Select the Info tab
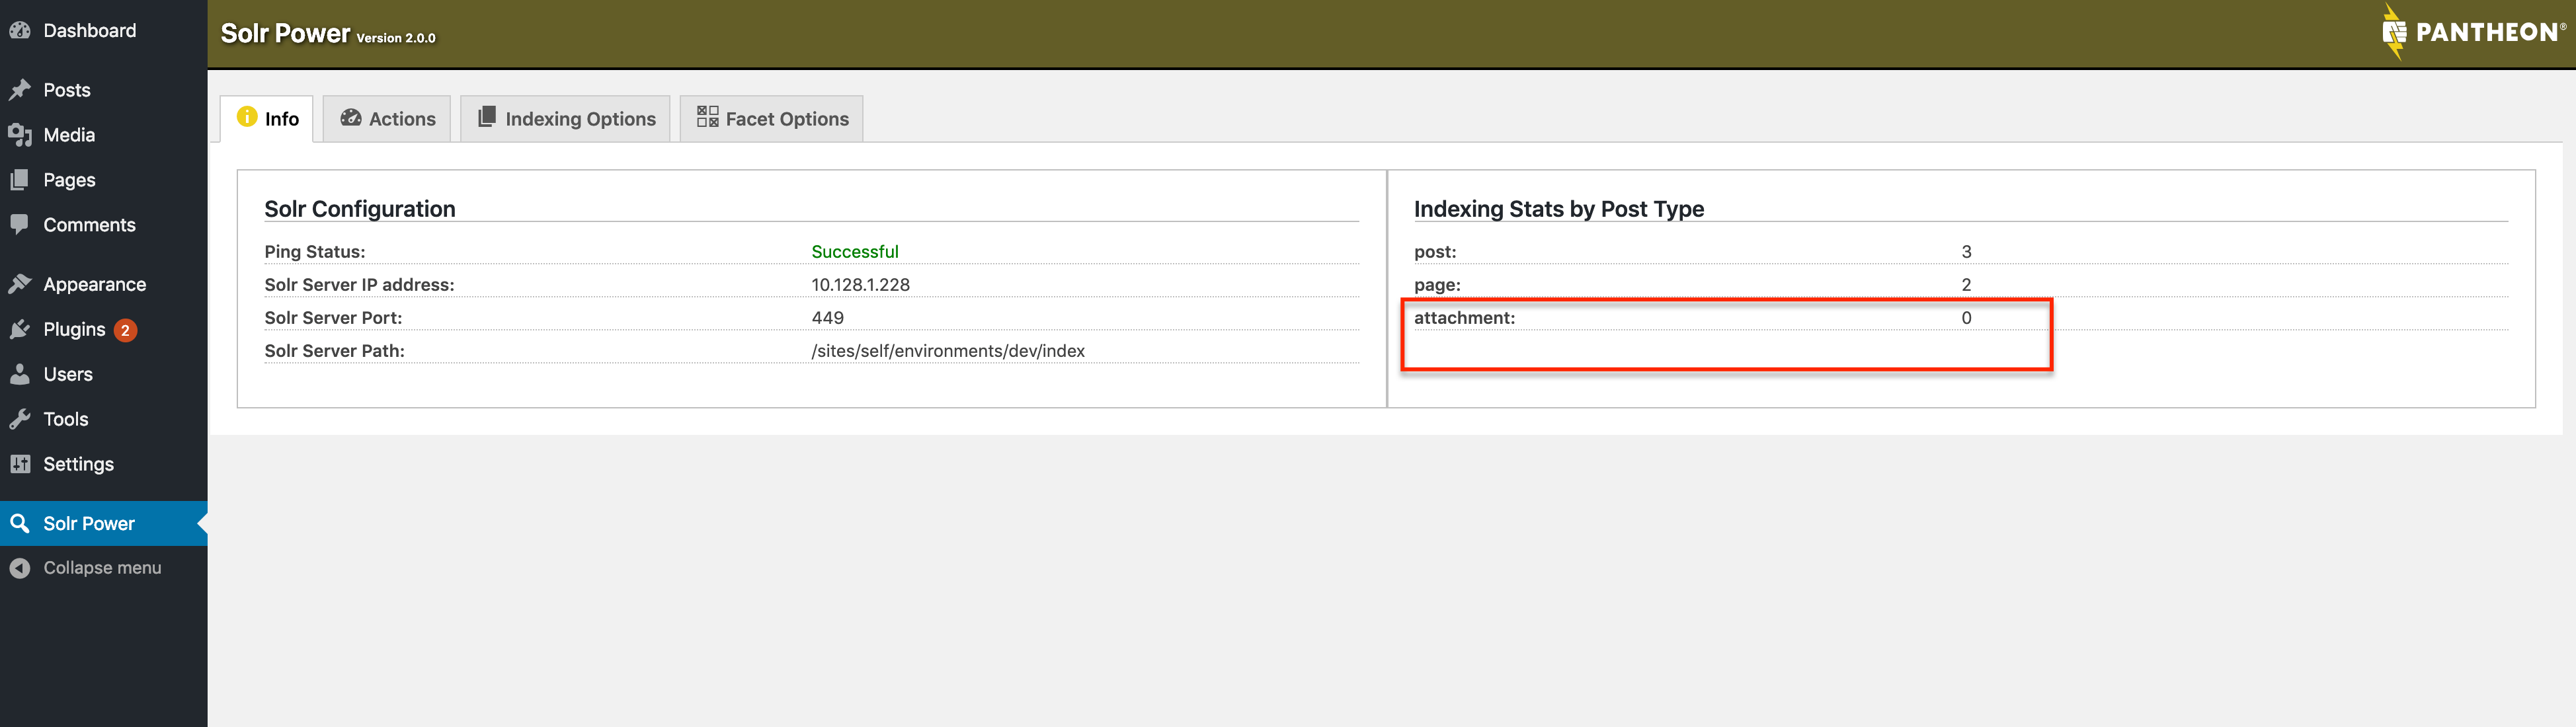The image size is (2576, 727). tap(268, 119)
